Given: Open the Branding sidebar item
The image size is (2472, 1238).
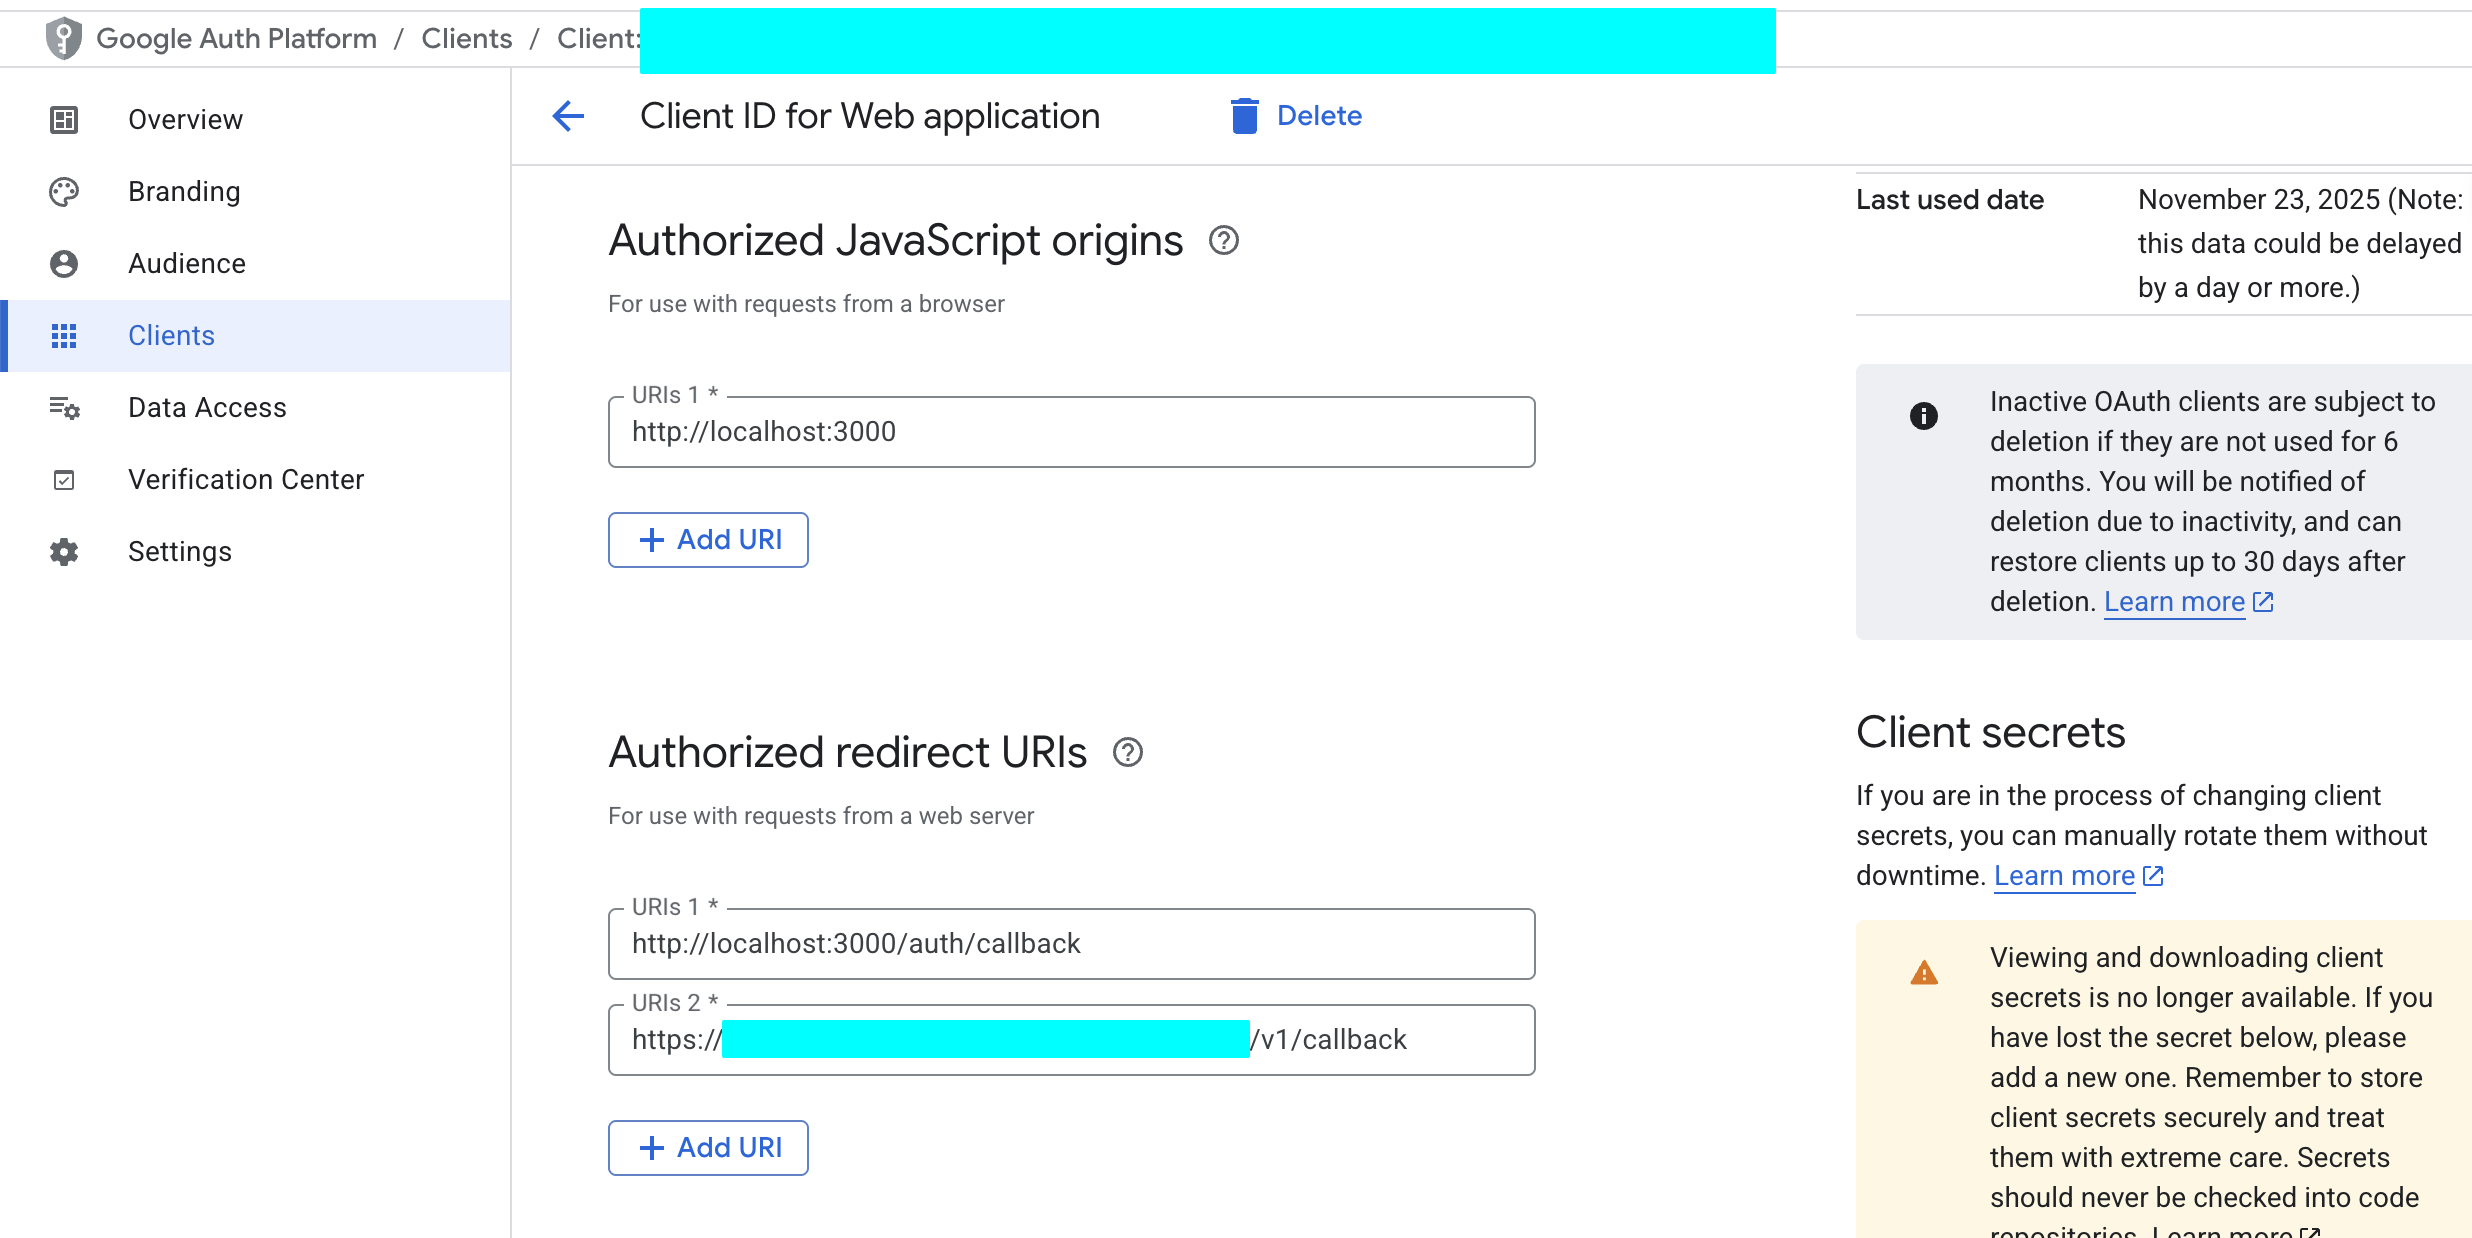Looking at the screenshot, I should point(184,192).
